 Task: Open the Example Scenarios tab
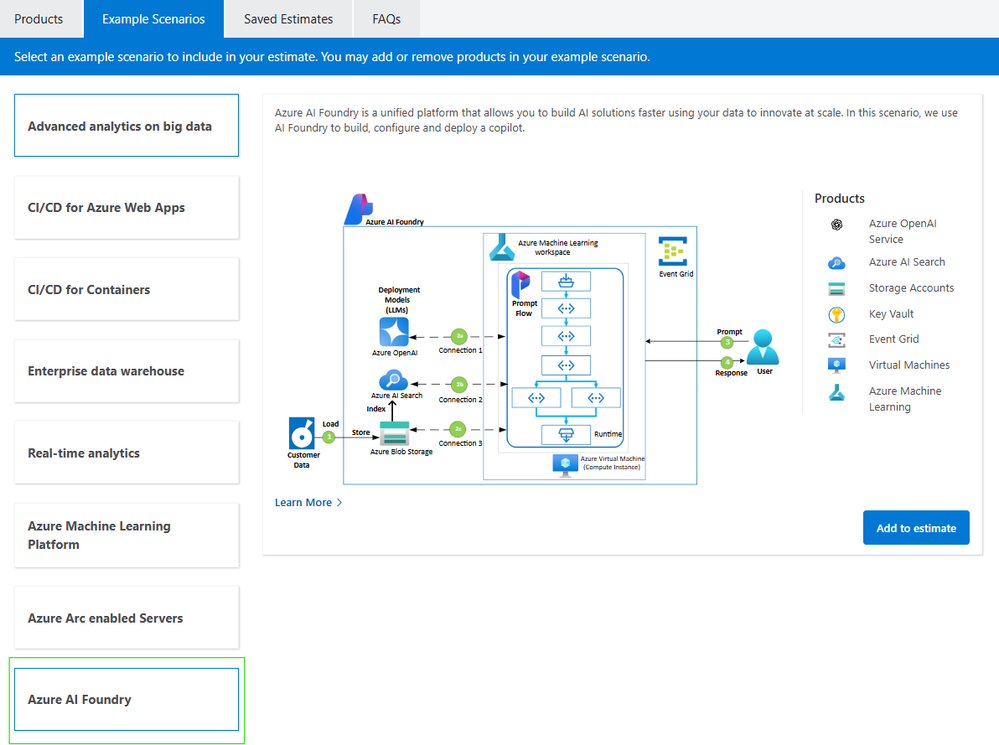(154, 19)
